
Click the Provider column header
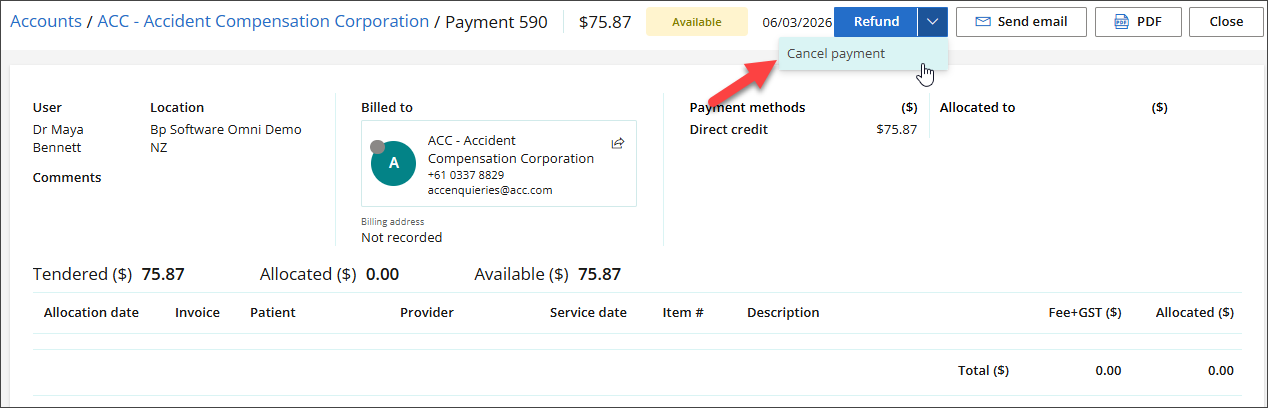coord(427,313)
